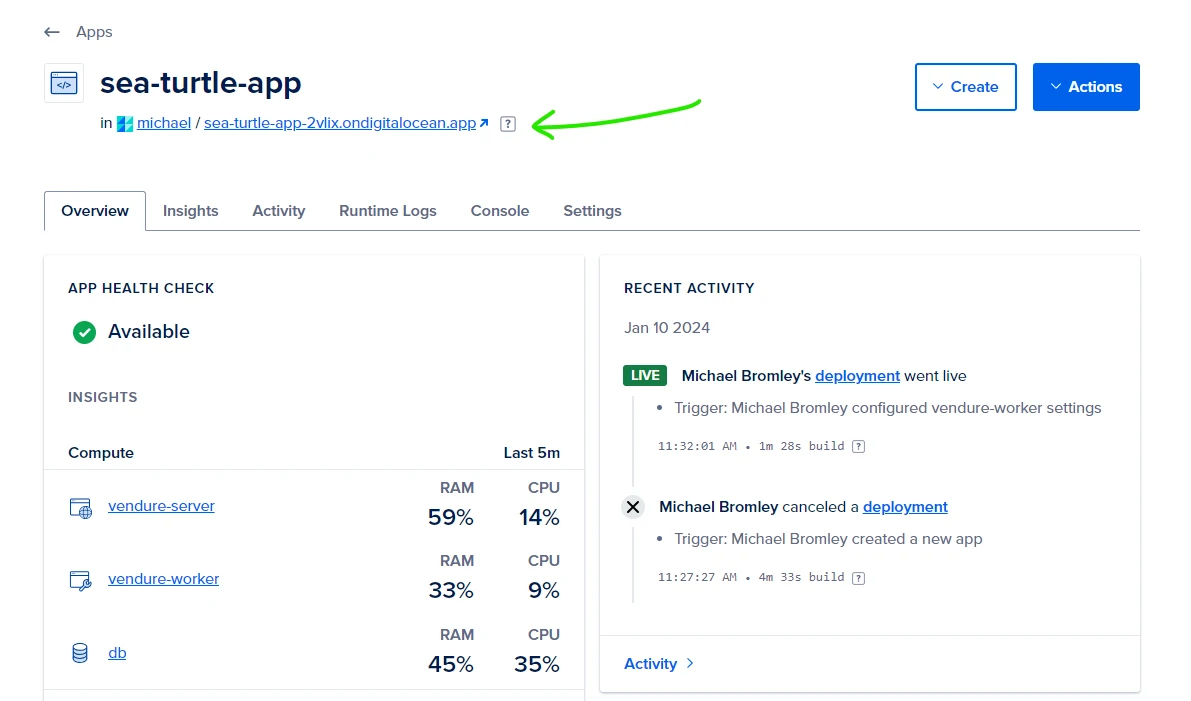This screenshot has width=1191, height=701.
Task: Open the build duration tooltip for the live deployment
Action: (x=858, y=446)
